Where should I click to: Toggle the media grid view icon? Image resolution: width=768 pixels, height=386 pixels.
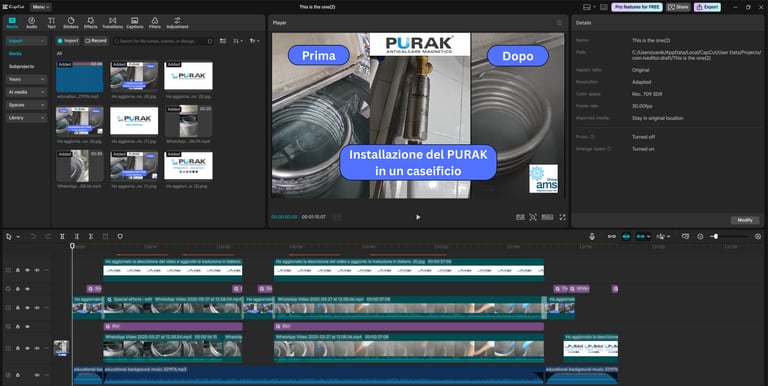[223, 41]
